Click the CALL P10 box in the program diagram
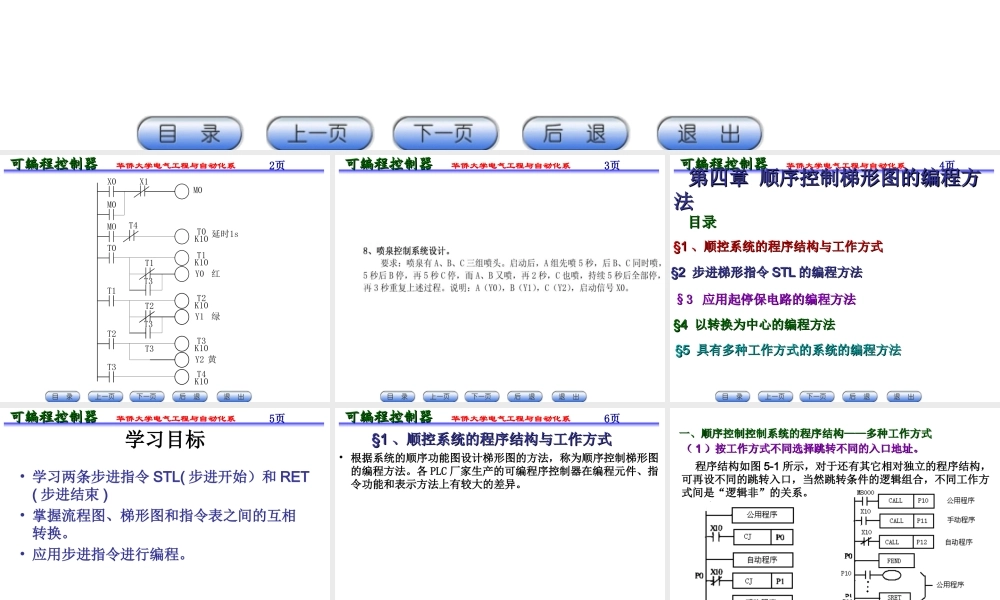Image resolution: width=1000 pixels, height=600 pixels. (x=906, y=501)
